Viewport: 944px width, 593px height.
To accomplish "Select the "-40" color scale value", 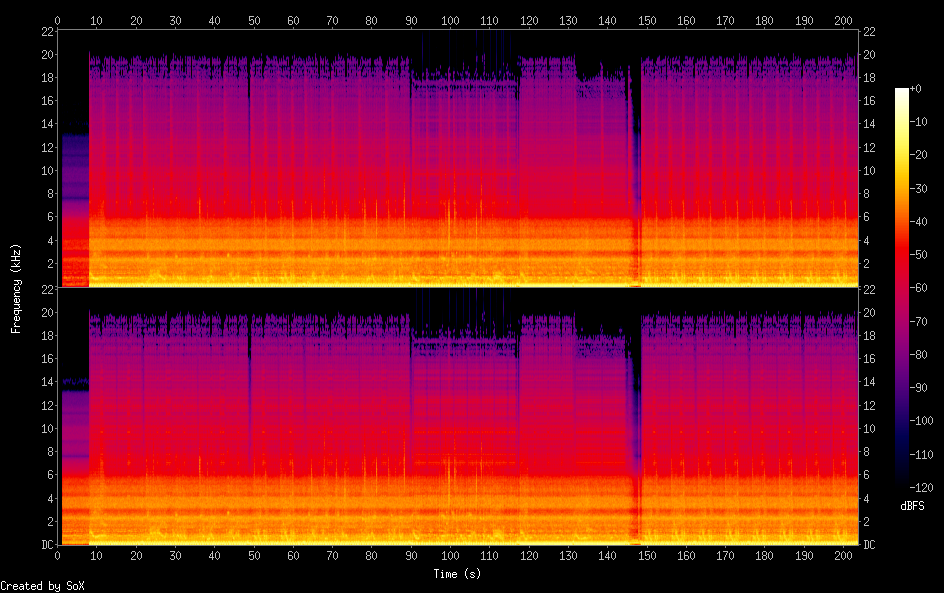I will tap(919, 222).
